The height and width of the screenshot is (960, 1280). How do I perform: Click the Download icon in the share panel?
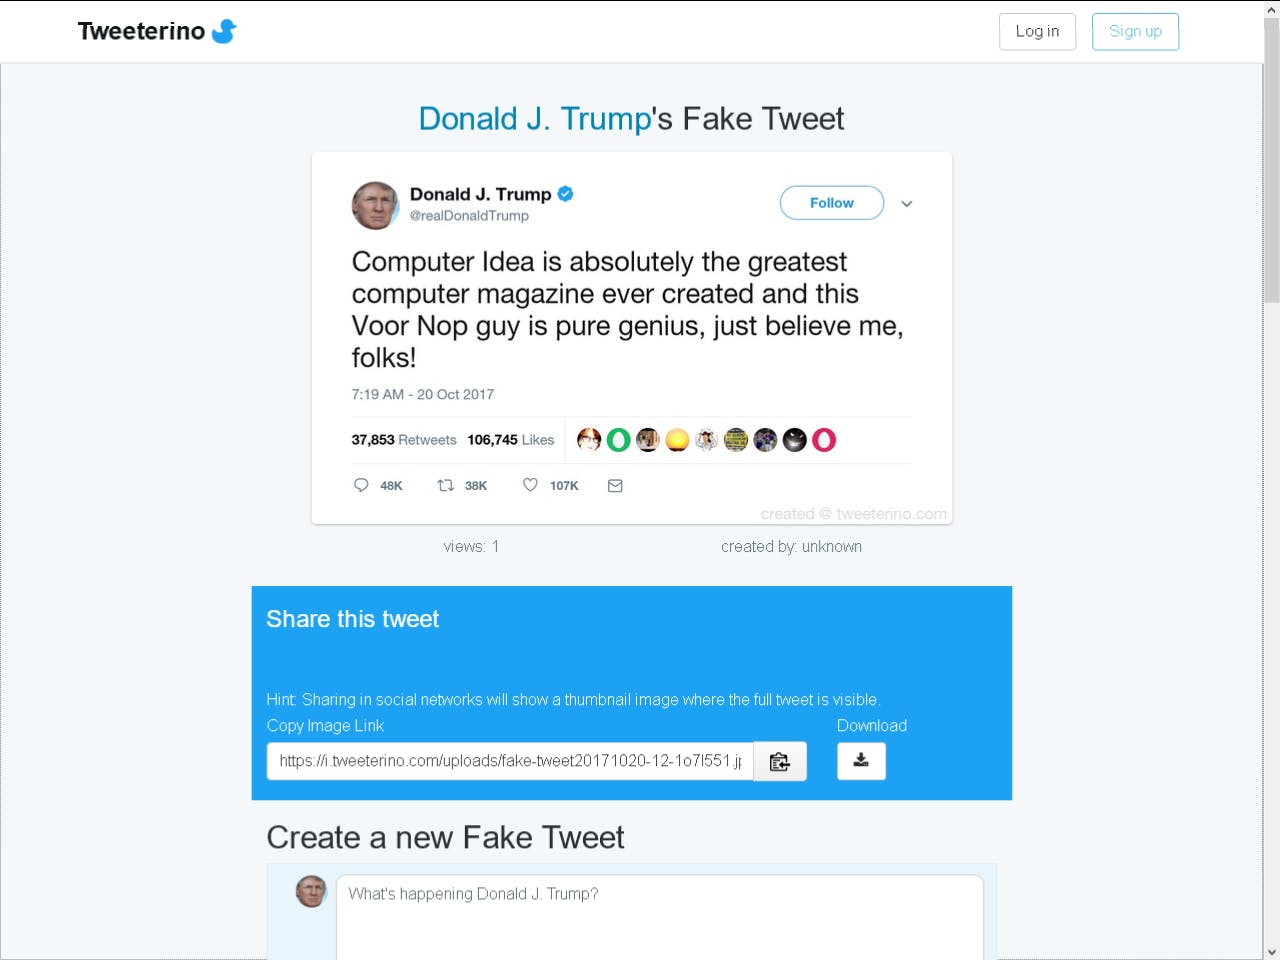point(861,761)
